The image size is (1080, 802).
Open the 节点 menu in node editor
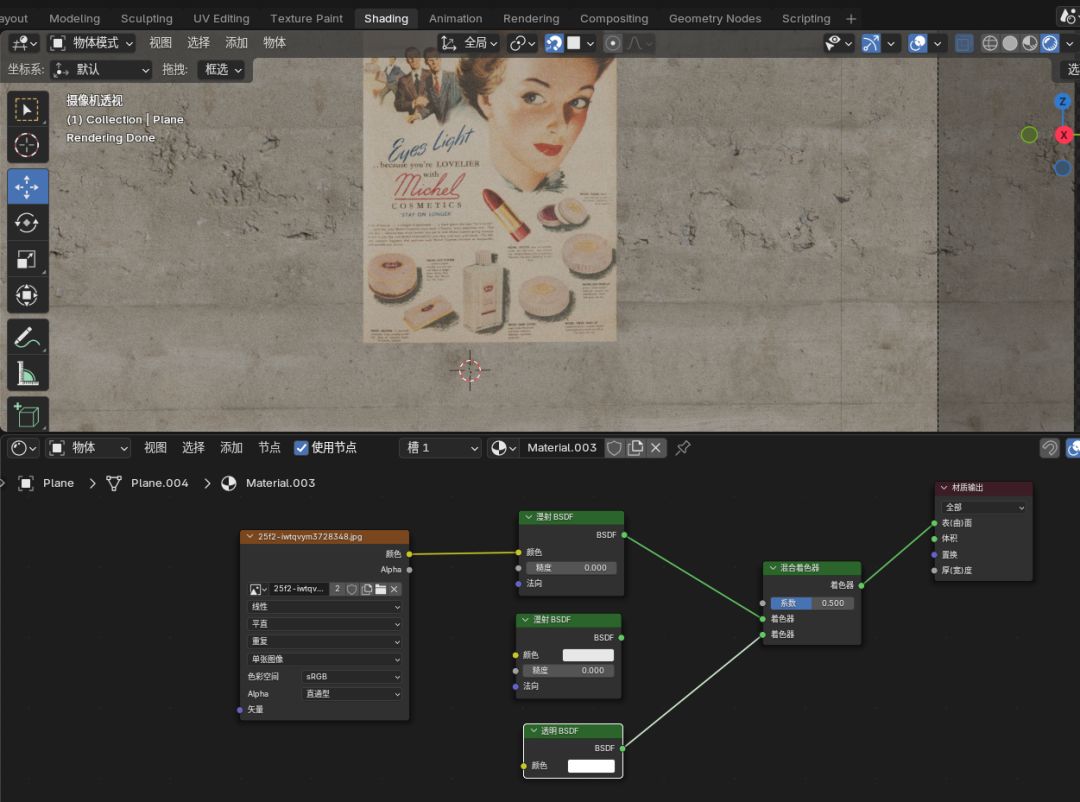(x=269, y=448)
